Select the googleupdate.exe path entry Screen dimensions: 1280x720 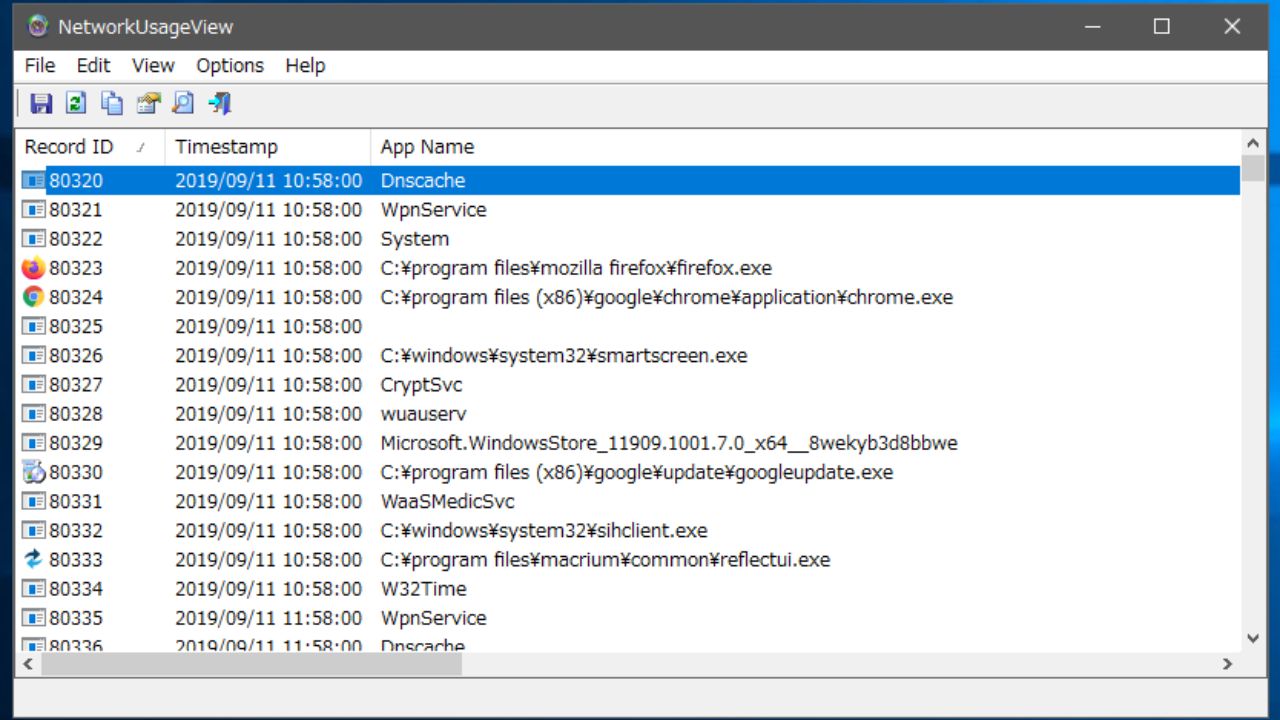coord(636,472)
